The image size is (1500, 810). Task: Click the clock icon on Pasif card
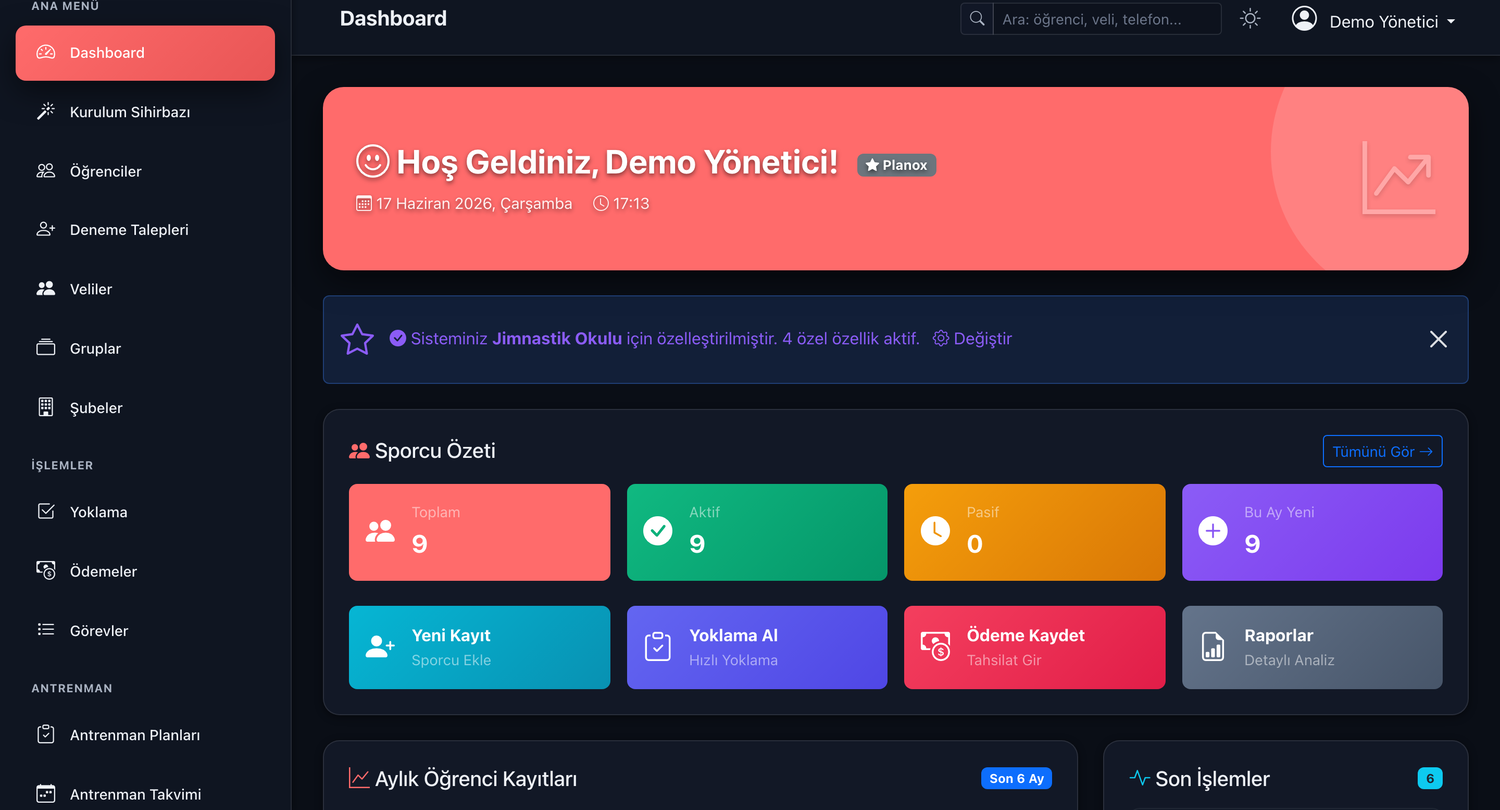(935, 531)
